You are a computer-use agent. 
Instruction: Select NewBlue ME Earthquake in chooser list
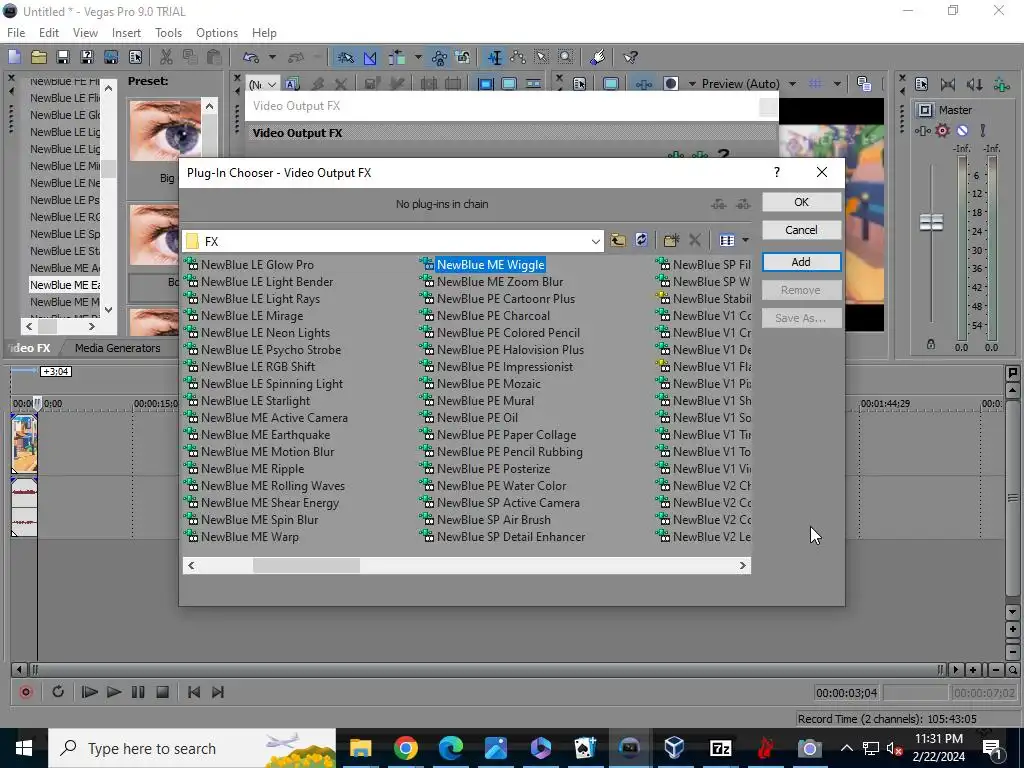point(265,434)
